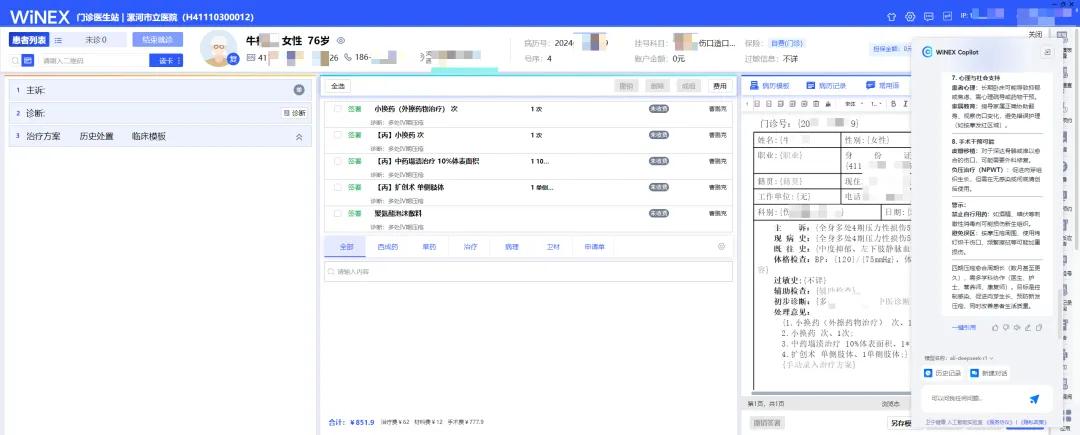
Task: Click the 全选 button
Action: click(339, 86)
